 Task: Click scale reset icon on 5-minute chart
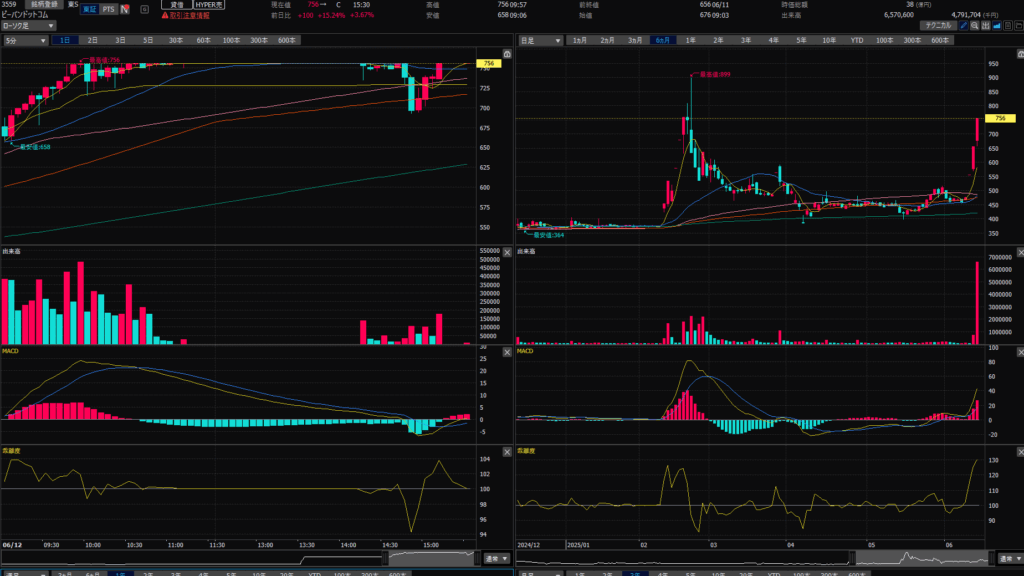coord(507,54)
